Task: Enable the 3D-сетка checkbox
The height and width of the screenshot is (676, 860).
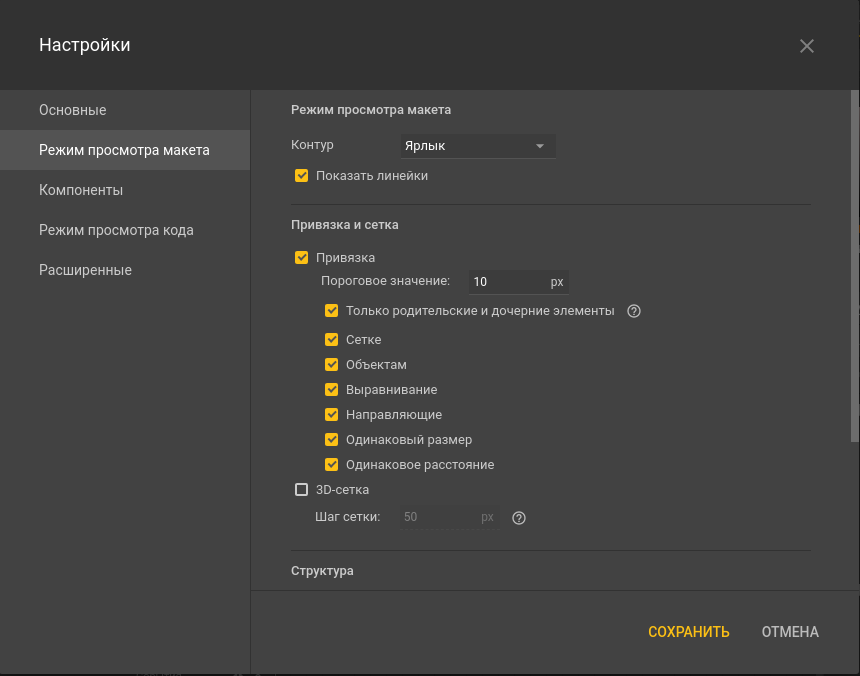Action: pyautogui.click(x=302, y=490)
